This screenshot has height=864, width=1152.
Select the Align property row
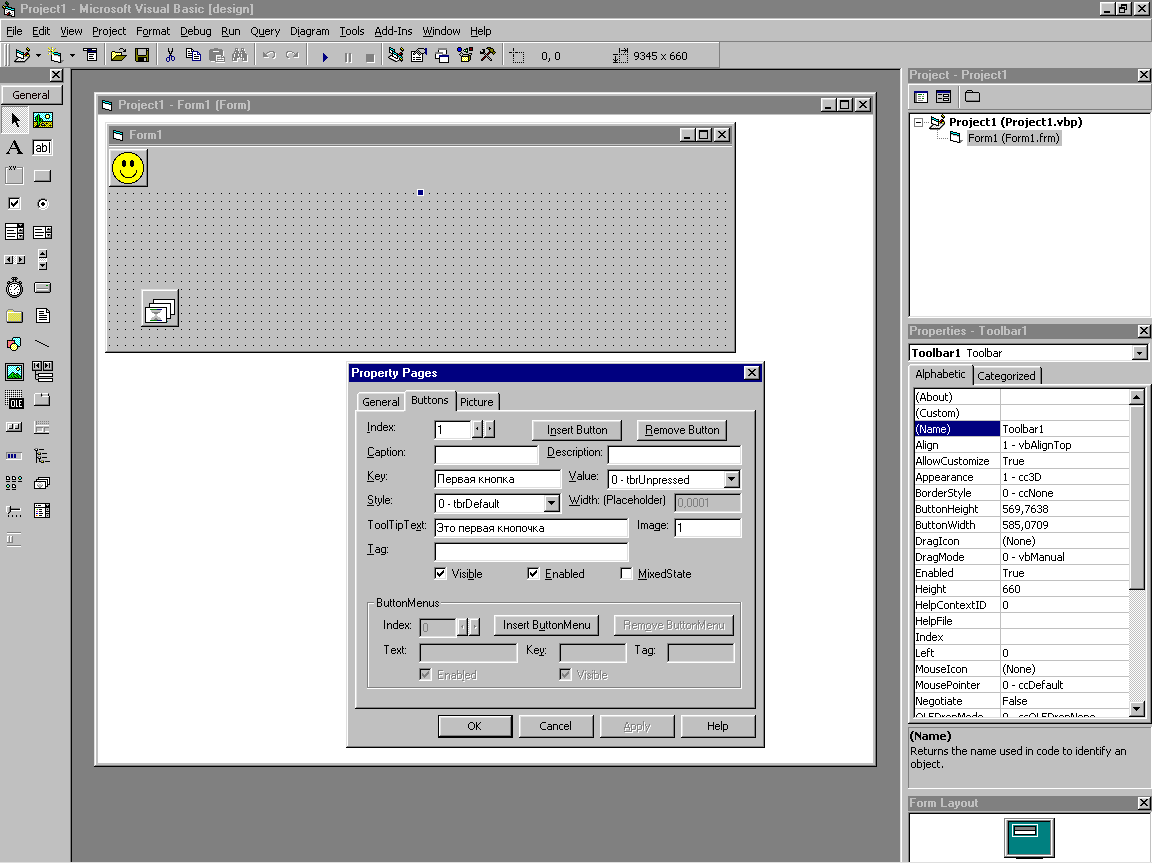point(1021,445)
